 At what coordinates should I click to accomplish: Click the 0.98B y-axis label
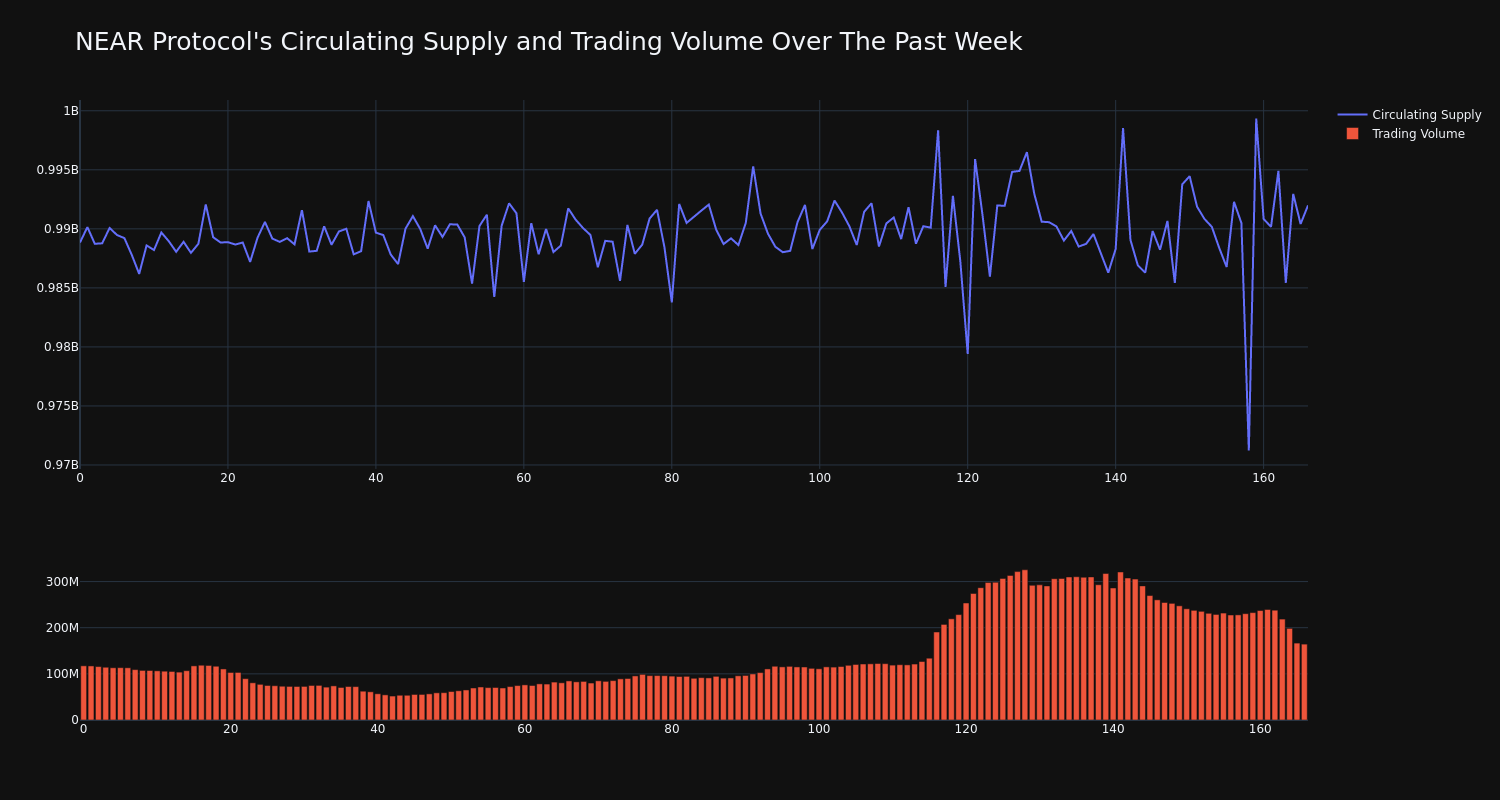pos(60,347)
